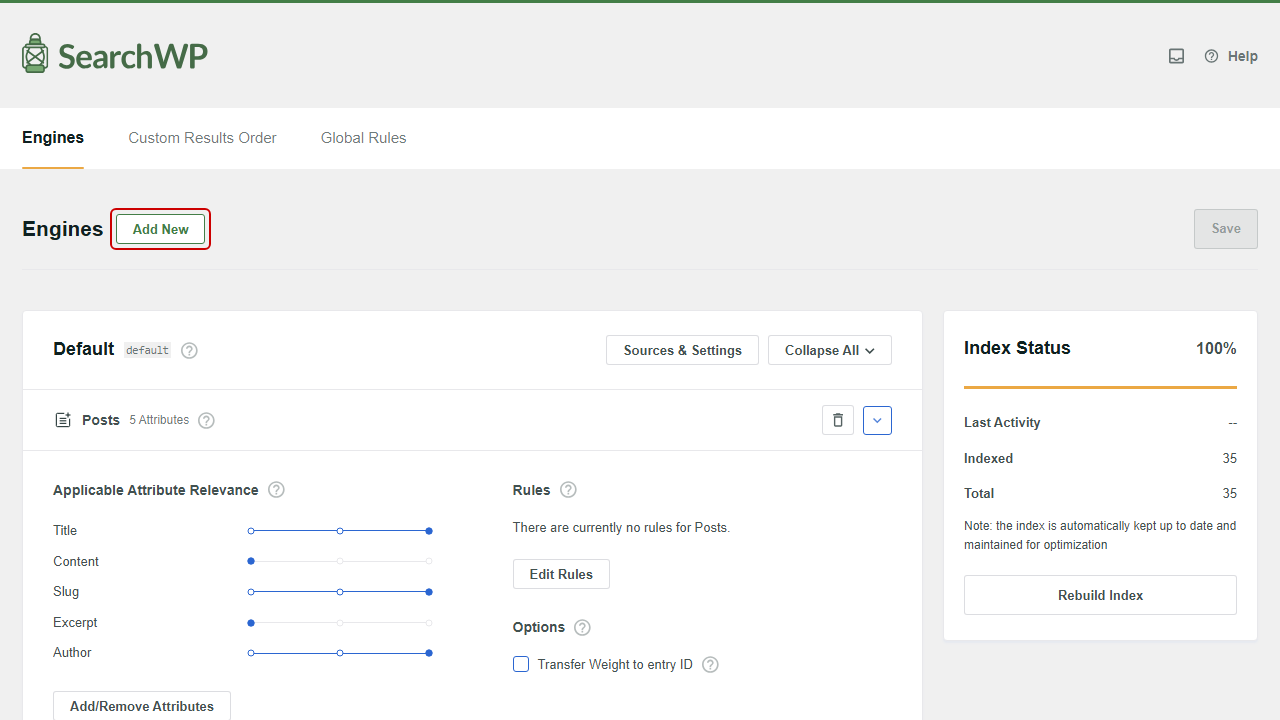Screen dimensions: 1280x720
Task: Click the '5 Attributes' text
Action: 159,420
